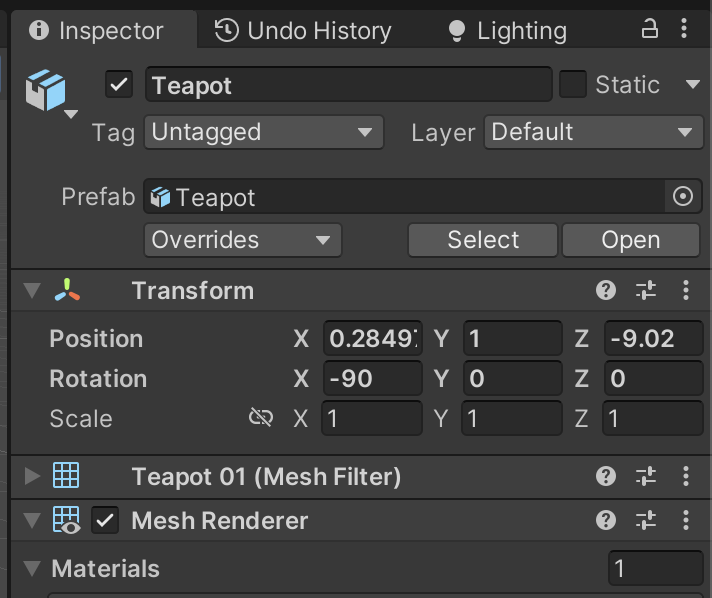Viewport: 712px width, 598px height.
Task: Expand the Teapot 01 Mesh Filter foldout
Action: [x=32, y=476]
